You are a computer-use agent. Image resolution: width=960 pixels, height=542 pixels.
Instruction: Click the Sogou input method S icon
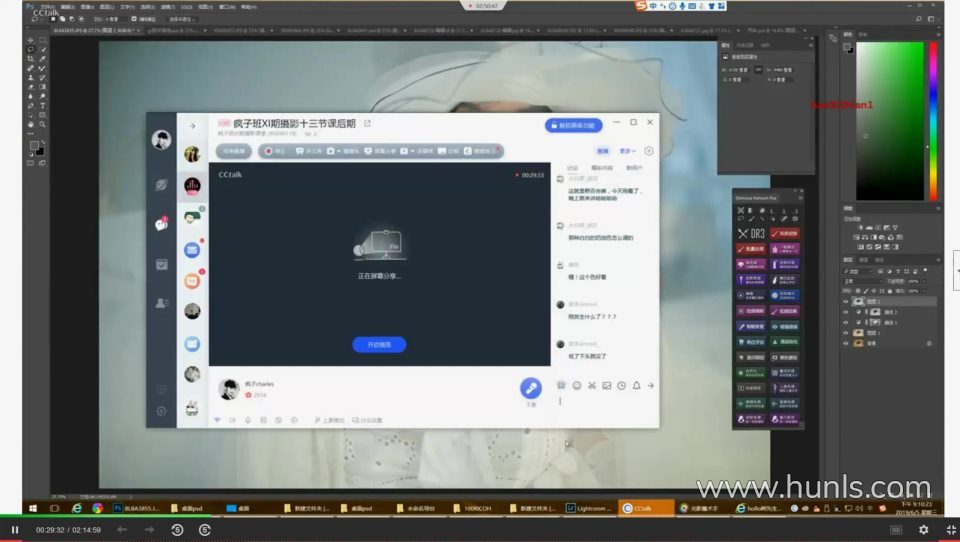click(x=641, y=6)
